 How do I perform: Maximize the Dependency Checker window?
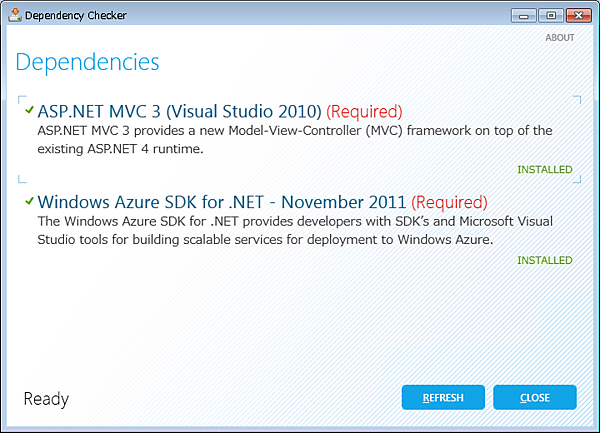548,14
